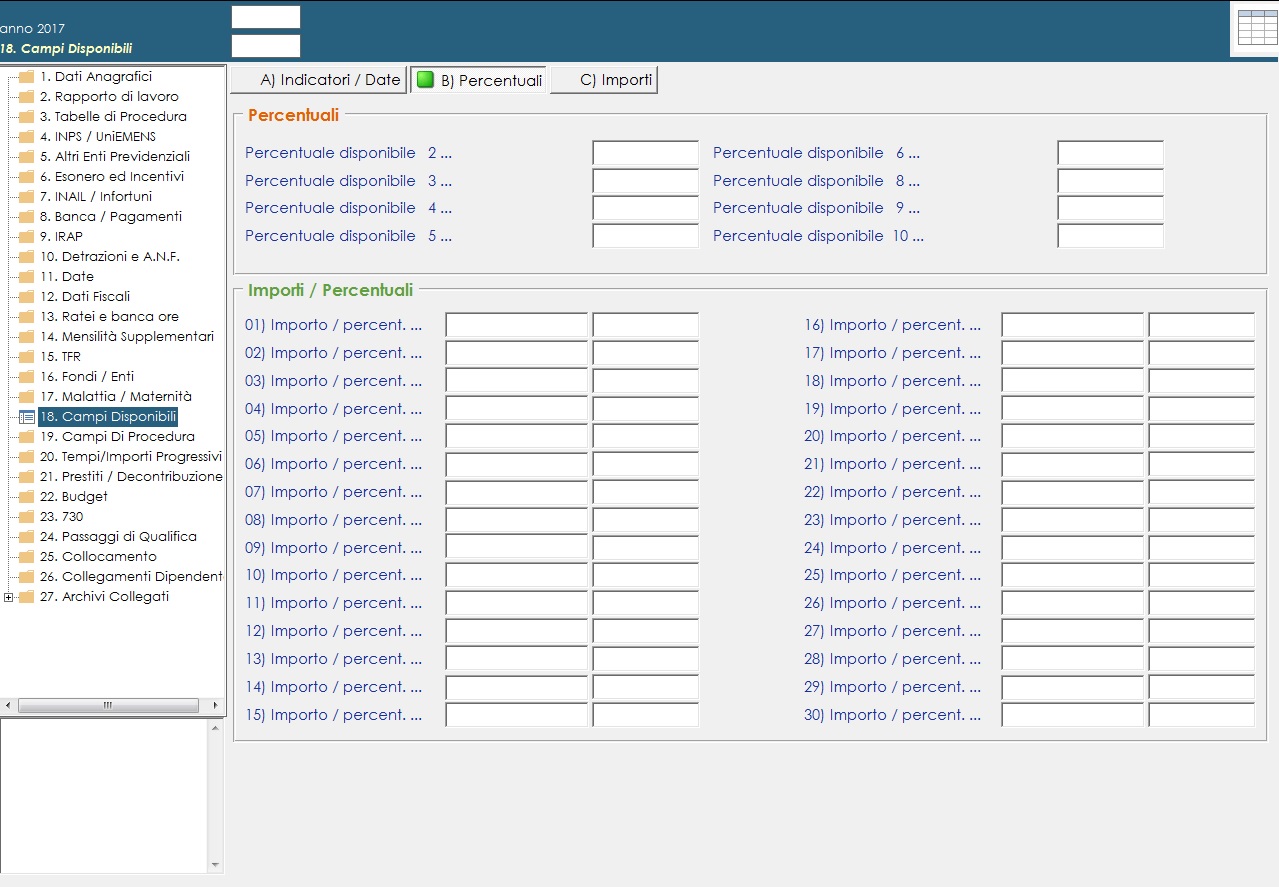Image resolution: width=1279 pixels, height=887 pixels.
Task: Select Banca / Pagamenti in the tree
Action: coord(110,217)
